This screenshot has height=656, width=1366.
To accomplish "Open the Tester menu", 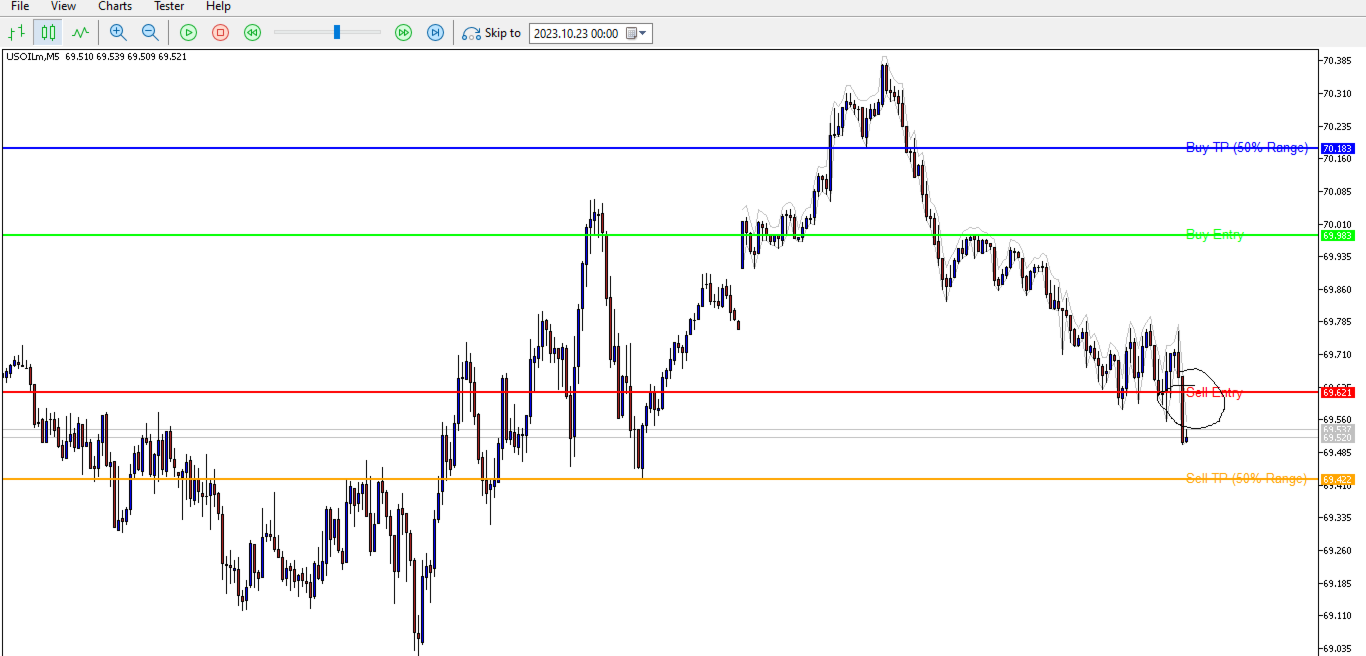I will [x=169, y=6].
